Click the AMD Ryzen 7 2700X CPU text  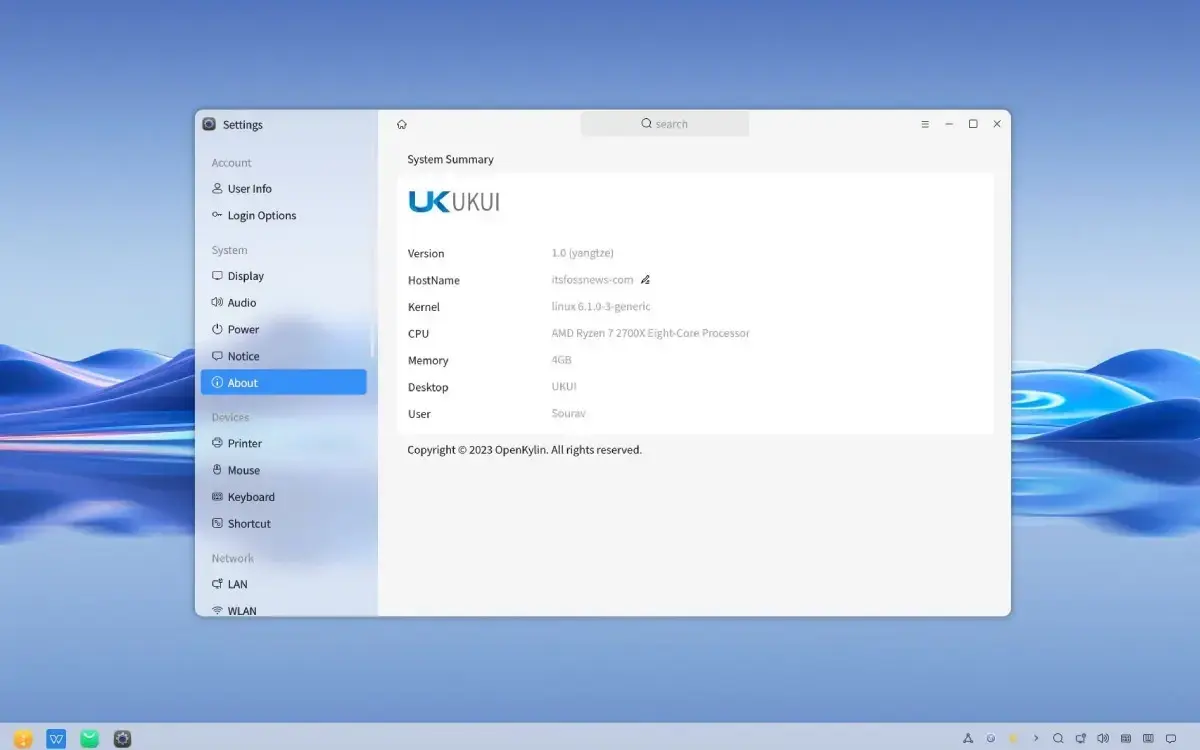point(650,333)
